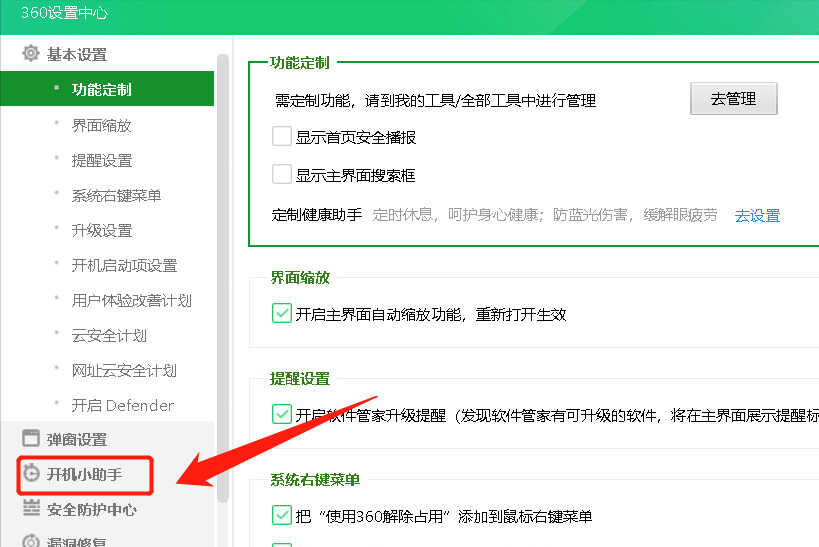Image resolution: width=819 pixels, height=547 pixels.
Task: Select 功能定制 in sidebar
Action: pyautogui.click(x=107, y=89)
